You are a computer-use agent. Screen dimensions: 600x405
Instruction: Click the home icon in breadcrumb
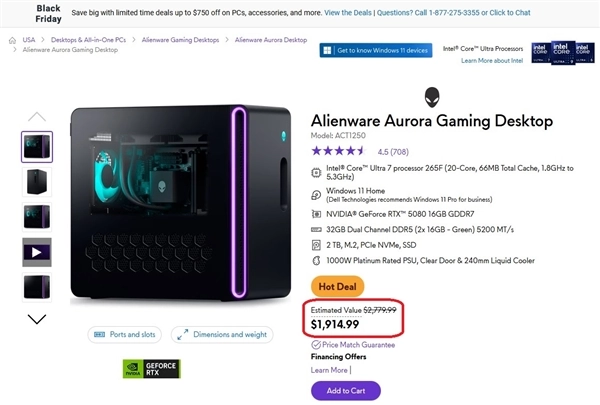click(11, 40)
